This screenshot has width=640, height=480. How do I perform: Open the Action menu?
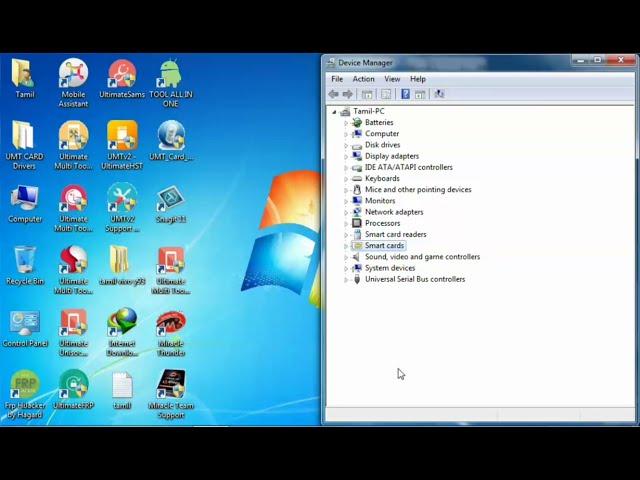point(363,79)
